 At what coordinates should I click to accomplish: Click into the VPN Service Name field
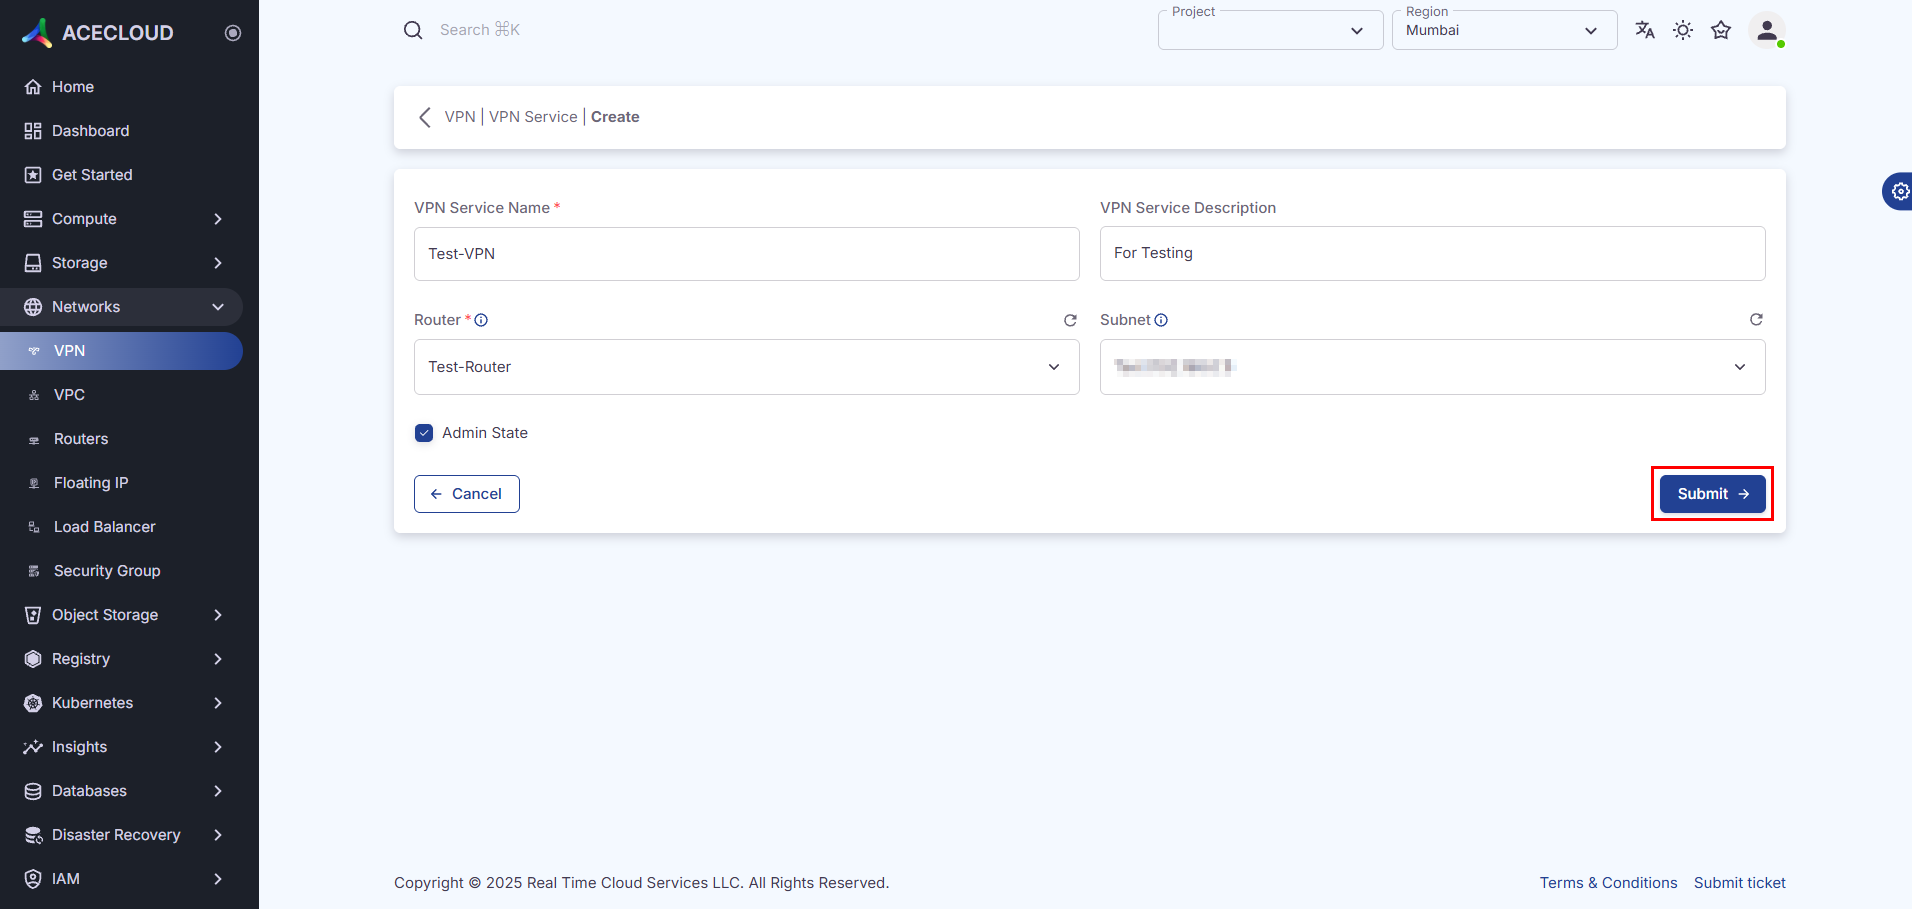746,254
